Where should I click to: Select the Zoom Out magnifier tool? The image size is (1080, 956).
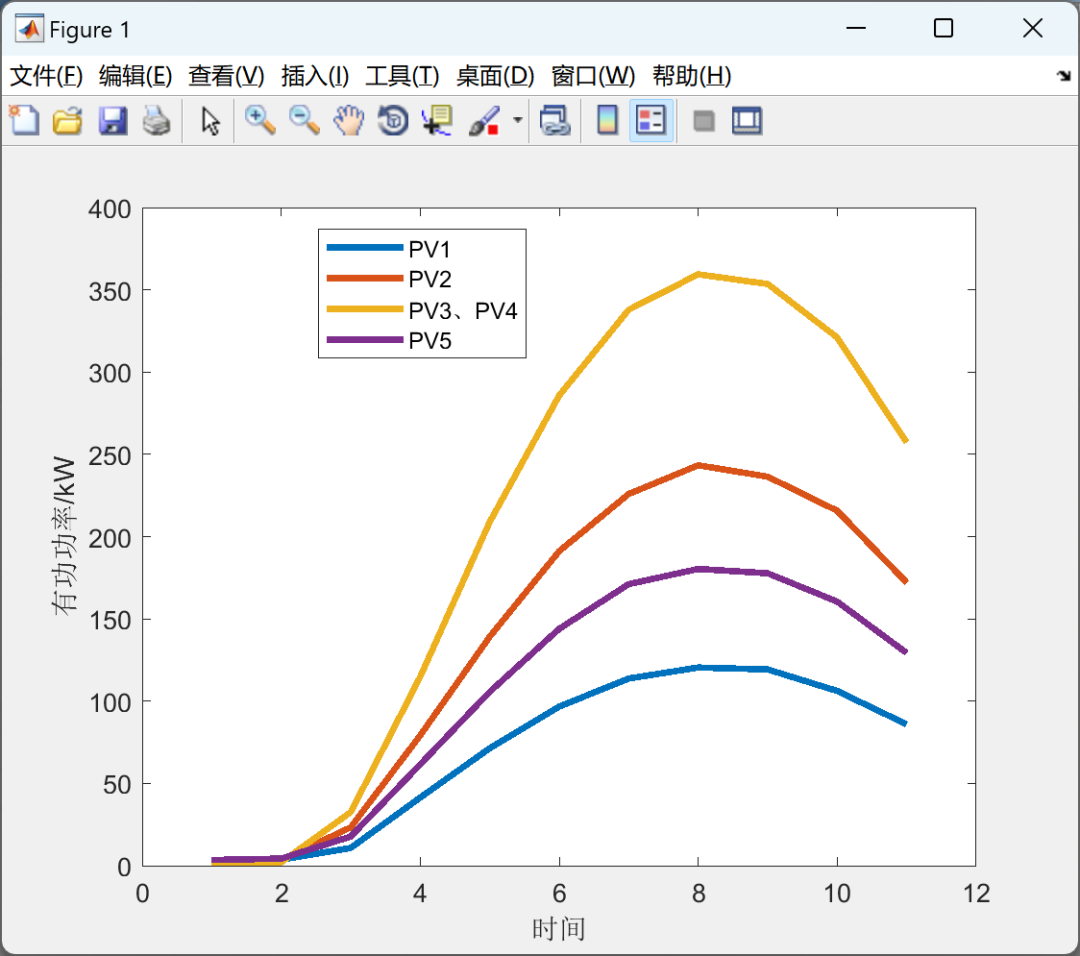pyautogui.click(x=304, y=121)
